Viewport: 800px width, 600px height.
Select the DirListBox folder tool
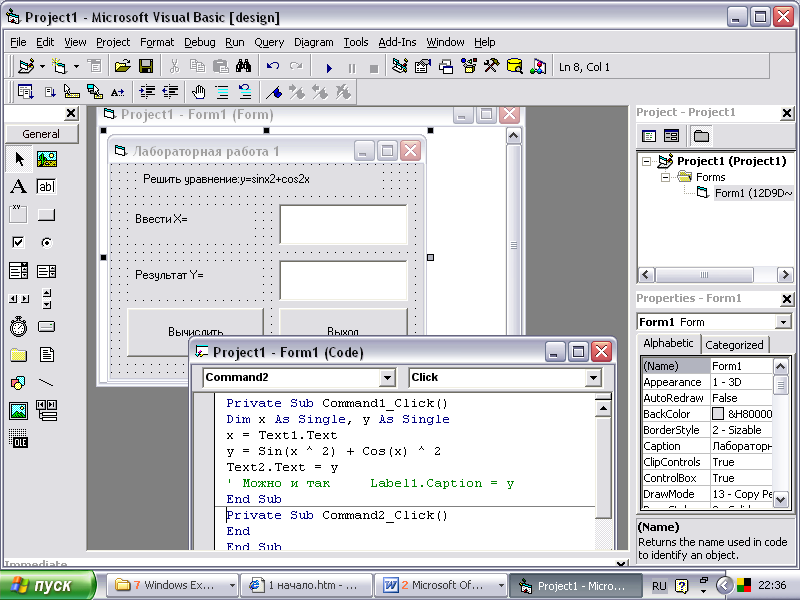[19, 355]
